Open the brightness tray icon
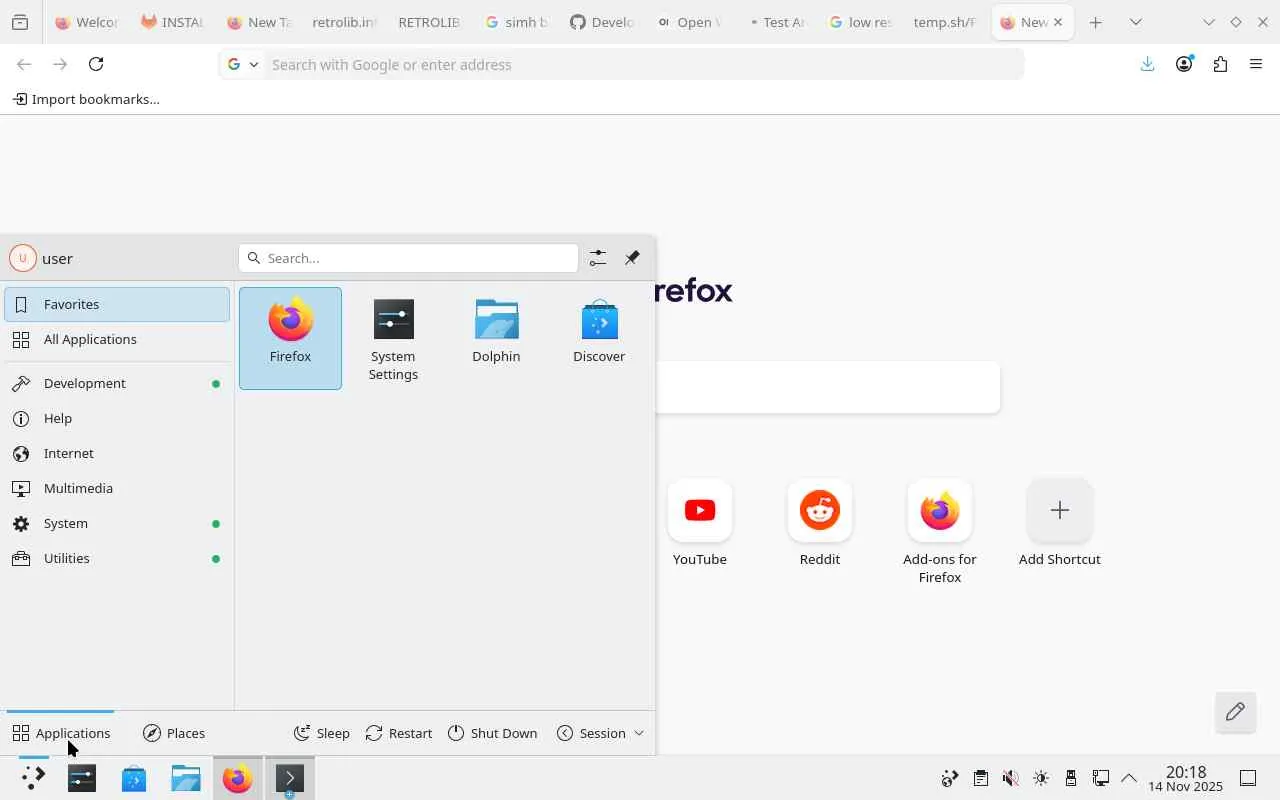1280x800 pixels. pos(1040,778)
